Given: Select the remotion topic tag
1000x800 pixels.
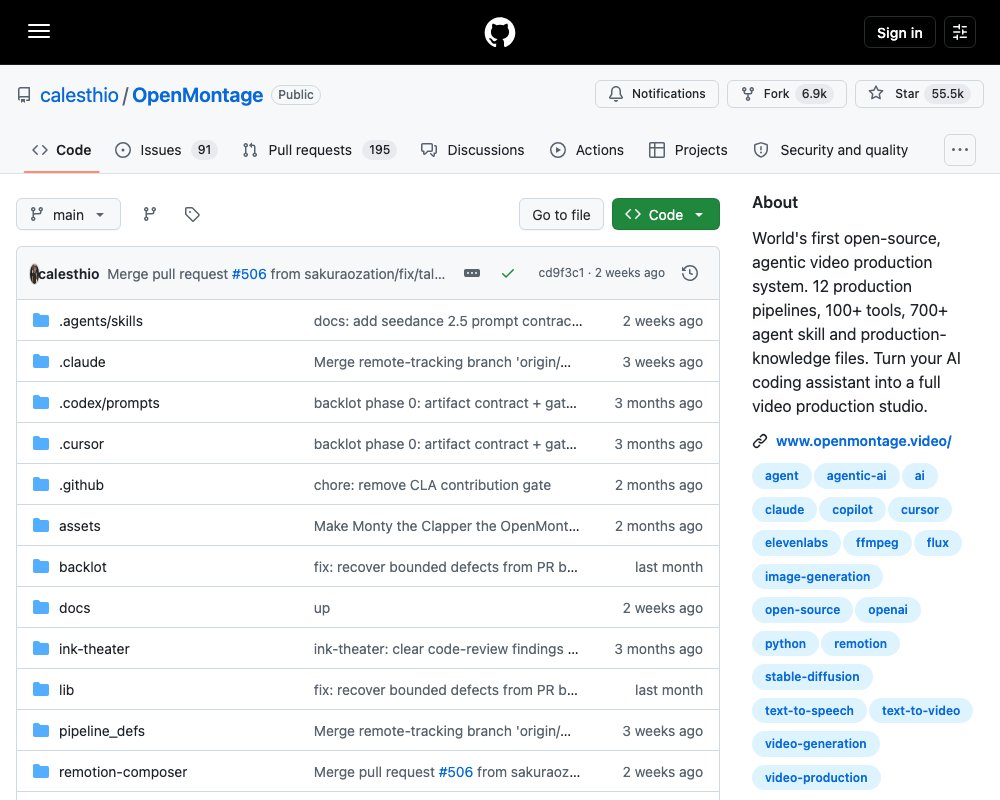Looking at the screenshot, I should click(860, 644).
